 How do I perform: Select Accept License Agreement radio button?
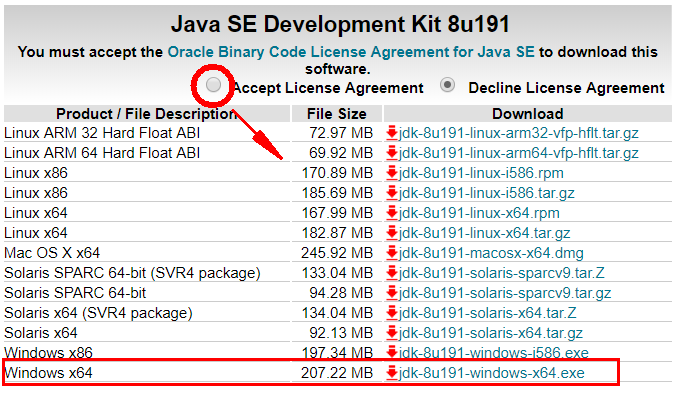point(214,86)
